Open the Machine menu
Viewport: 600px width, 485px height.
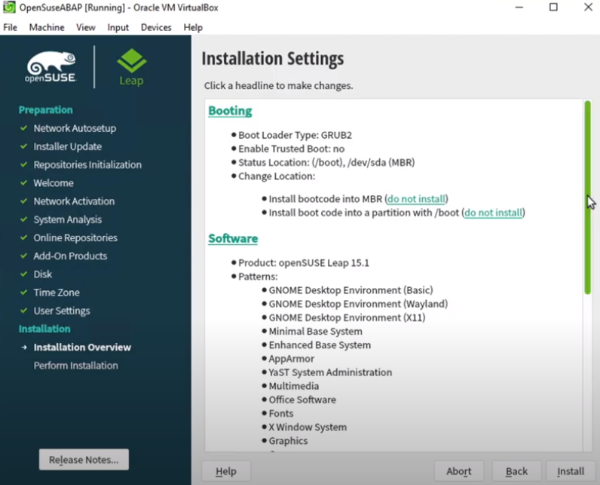[x=47, y=28]
